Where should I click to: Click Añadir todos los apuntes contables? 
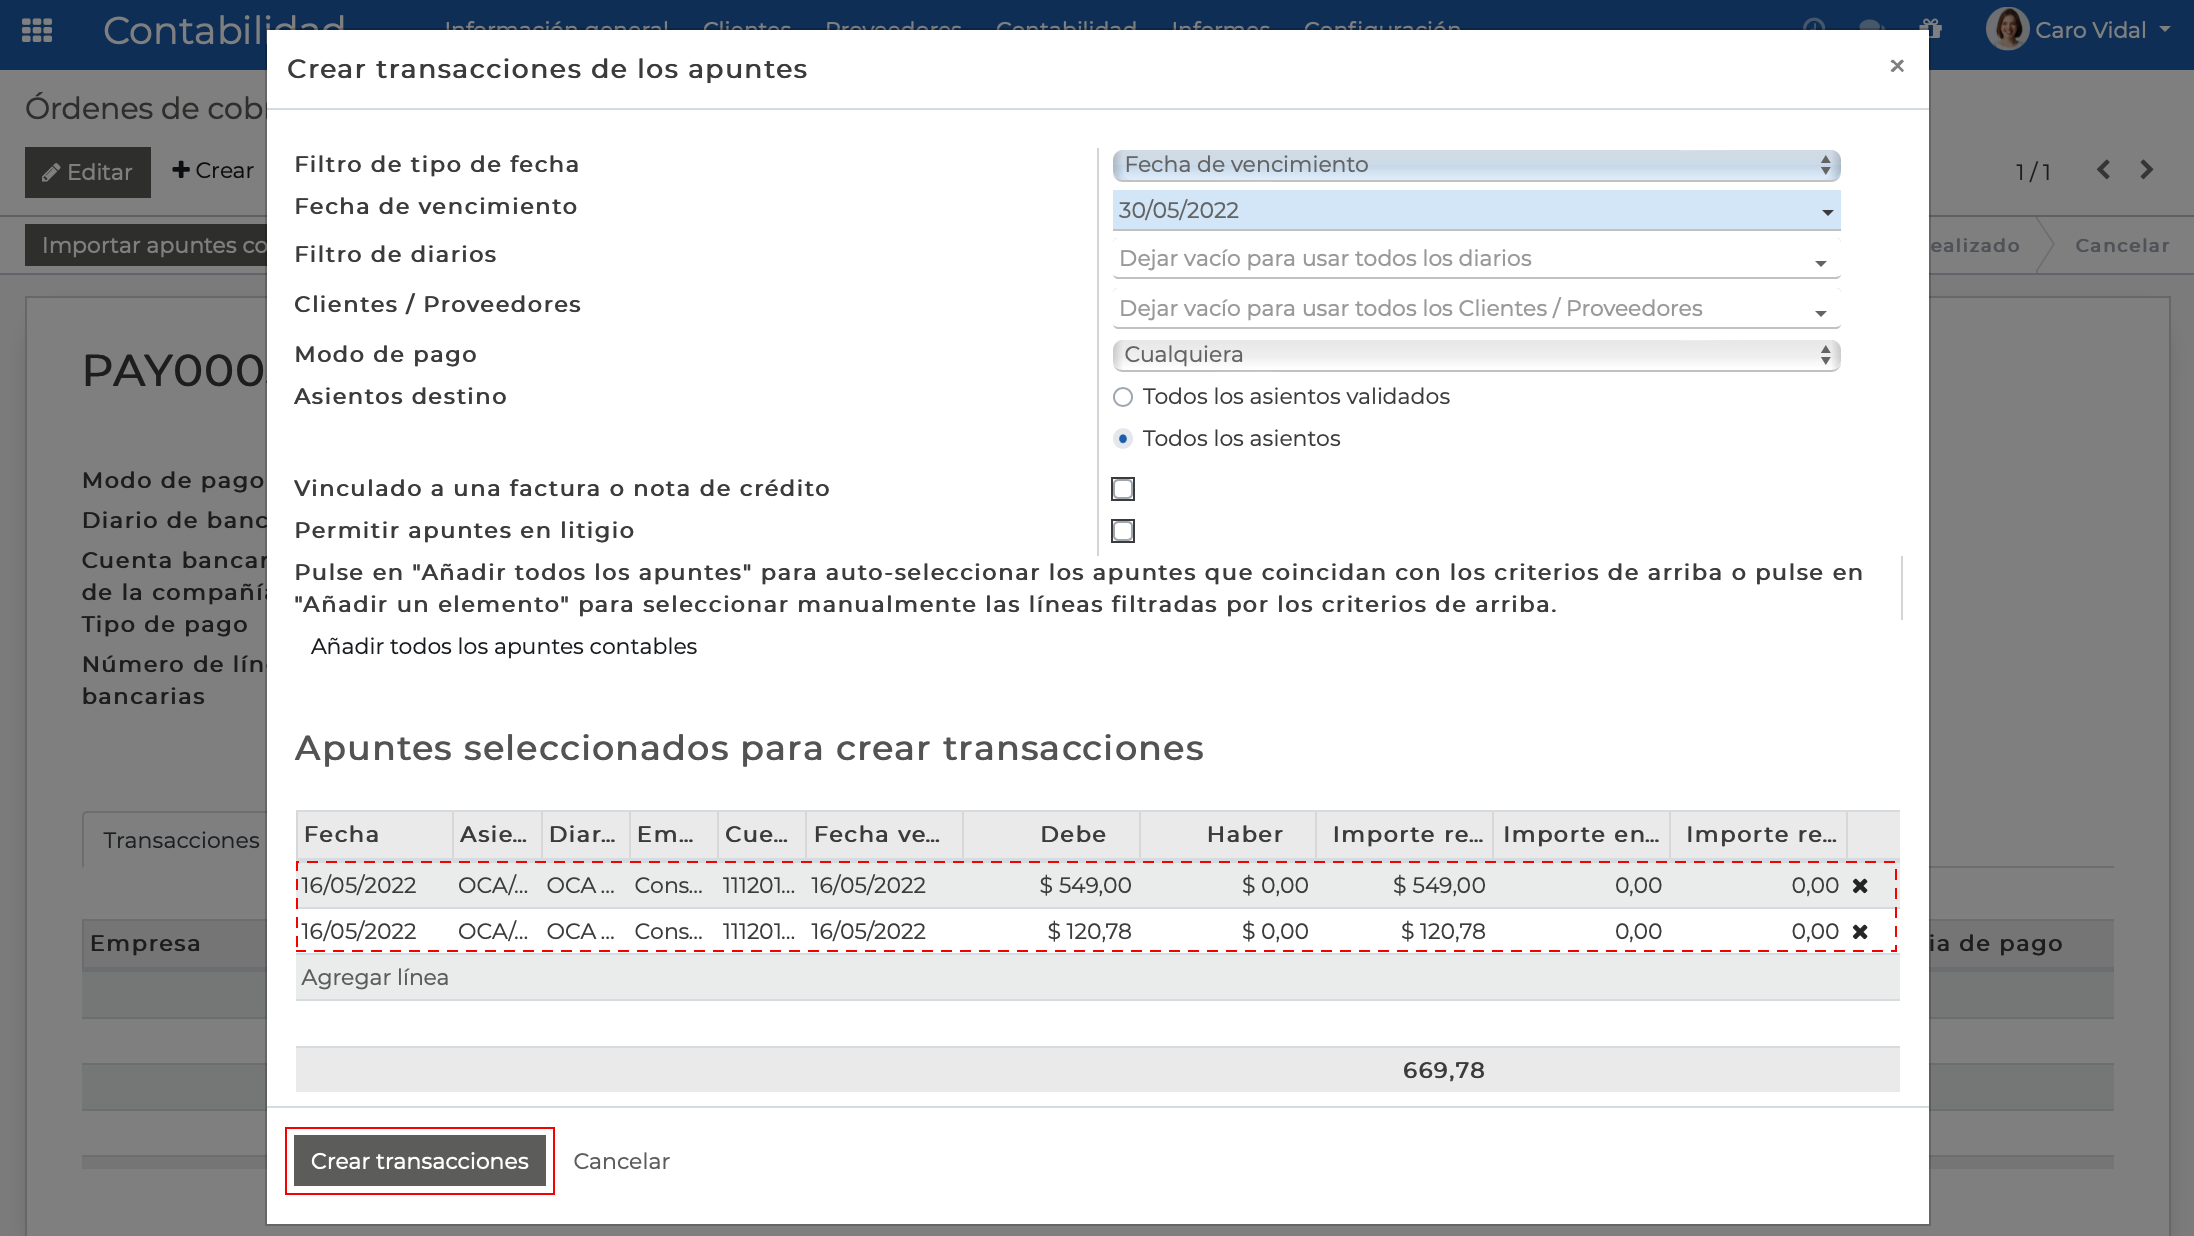[x=503, y=647]
